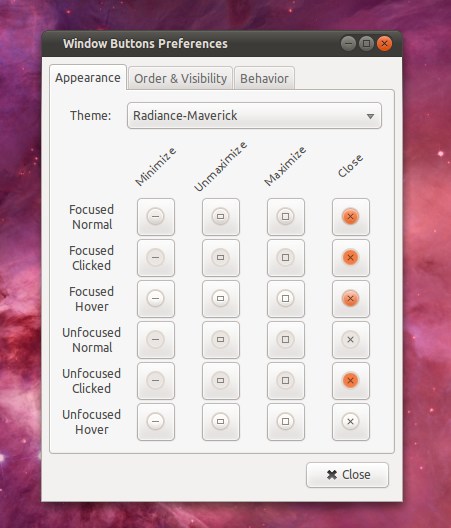Screen dimensions: 451x528
Task: Click the Focused Hover row label
Action: [x=92, y=299]
